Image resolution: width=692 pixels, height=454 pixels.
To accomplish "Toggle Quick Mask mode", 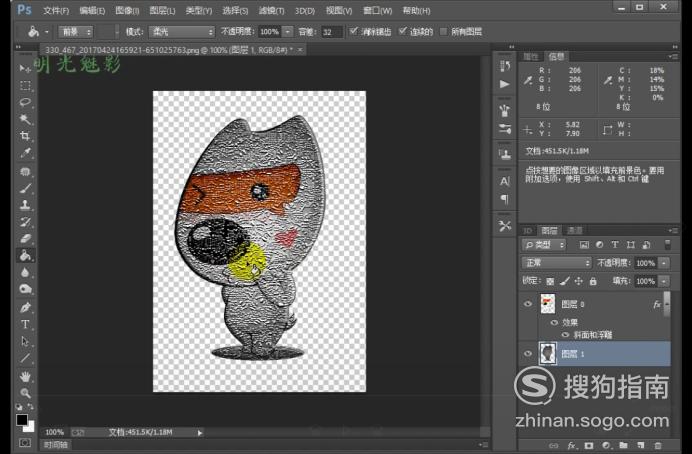I will [25, 443].
